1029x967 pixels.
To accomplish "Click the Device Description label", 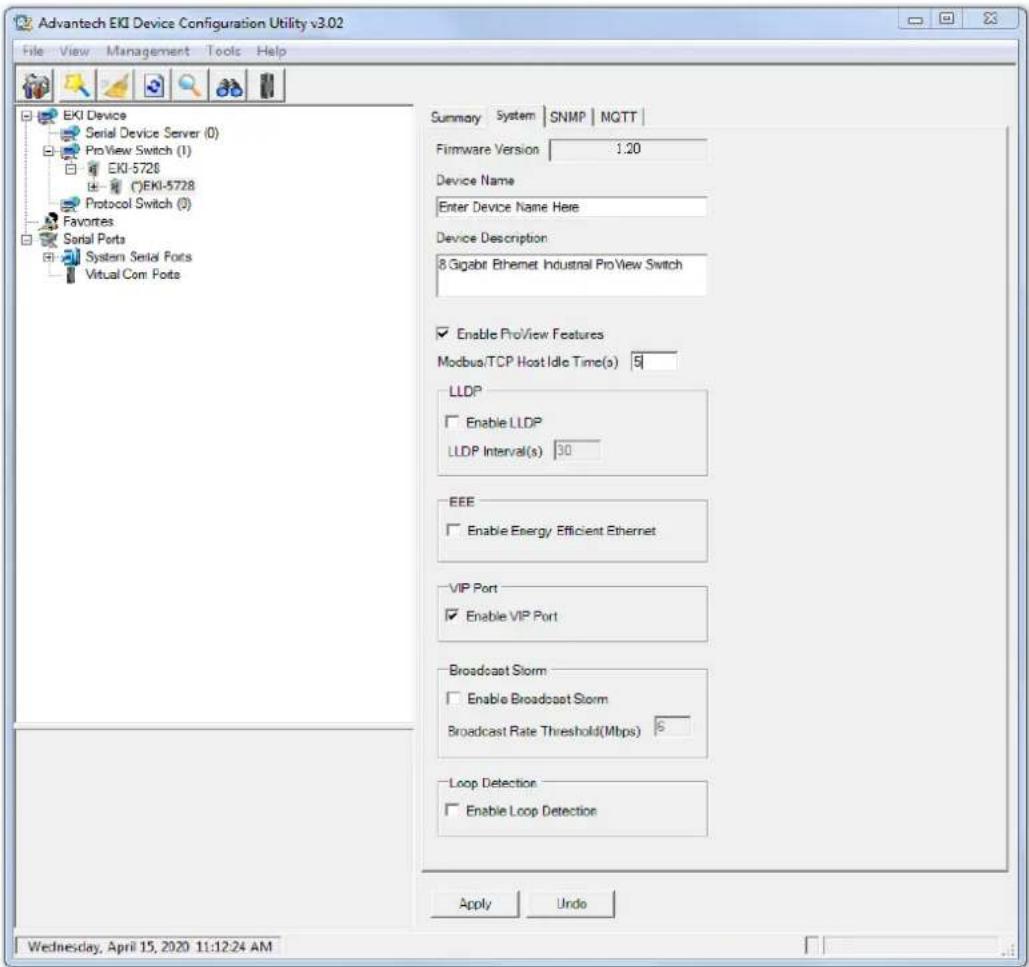I will tap(492, 238).
